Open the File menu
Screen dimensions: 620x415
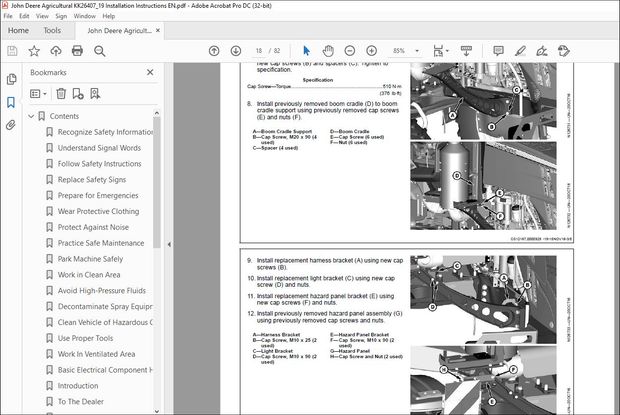click(x=8, y=16)
